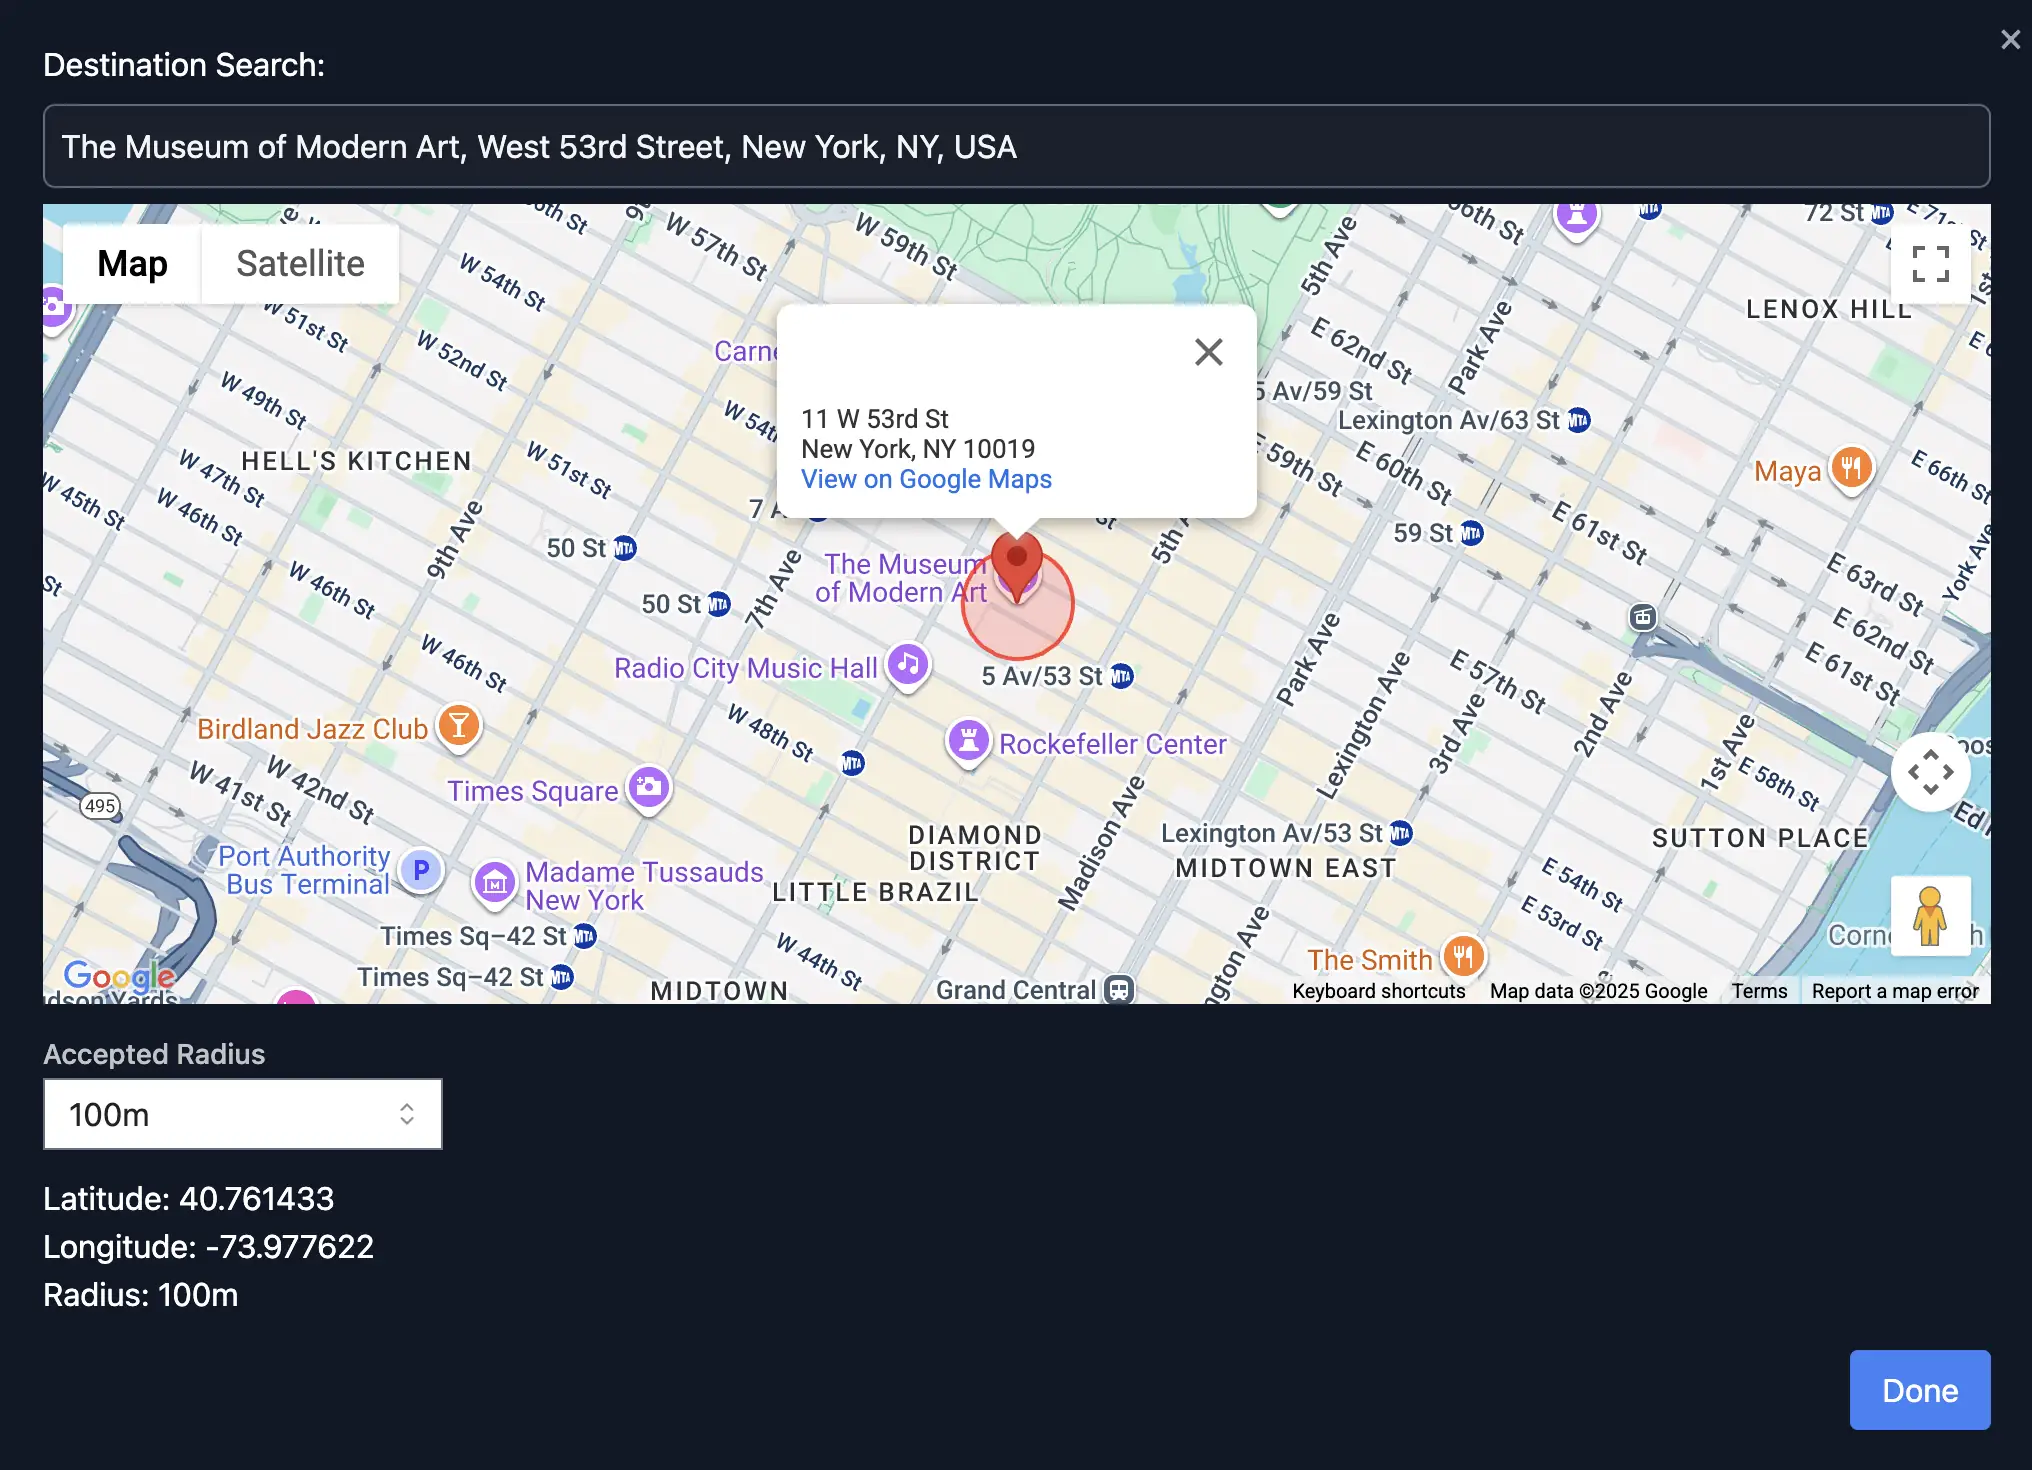This screenshot has width=2032, height=1470.
Task: Click Grand Central rail station icon
Action: (1119, 990)
